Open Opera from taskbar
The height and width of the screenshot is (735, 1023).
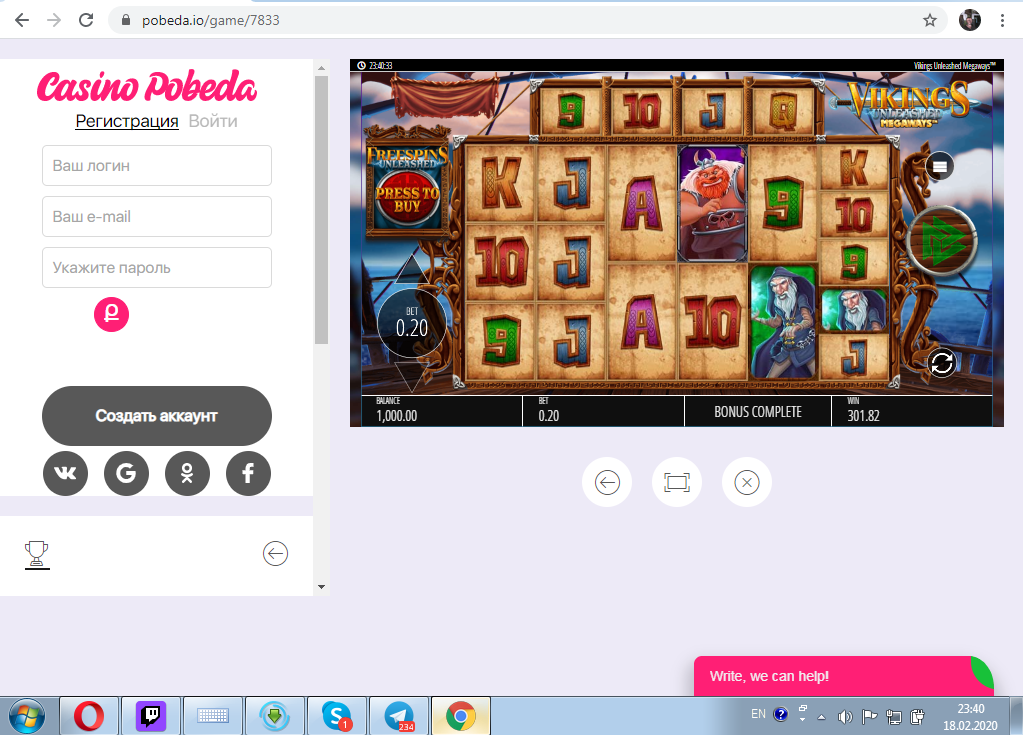click(89, 716)
